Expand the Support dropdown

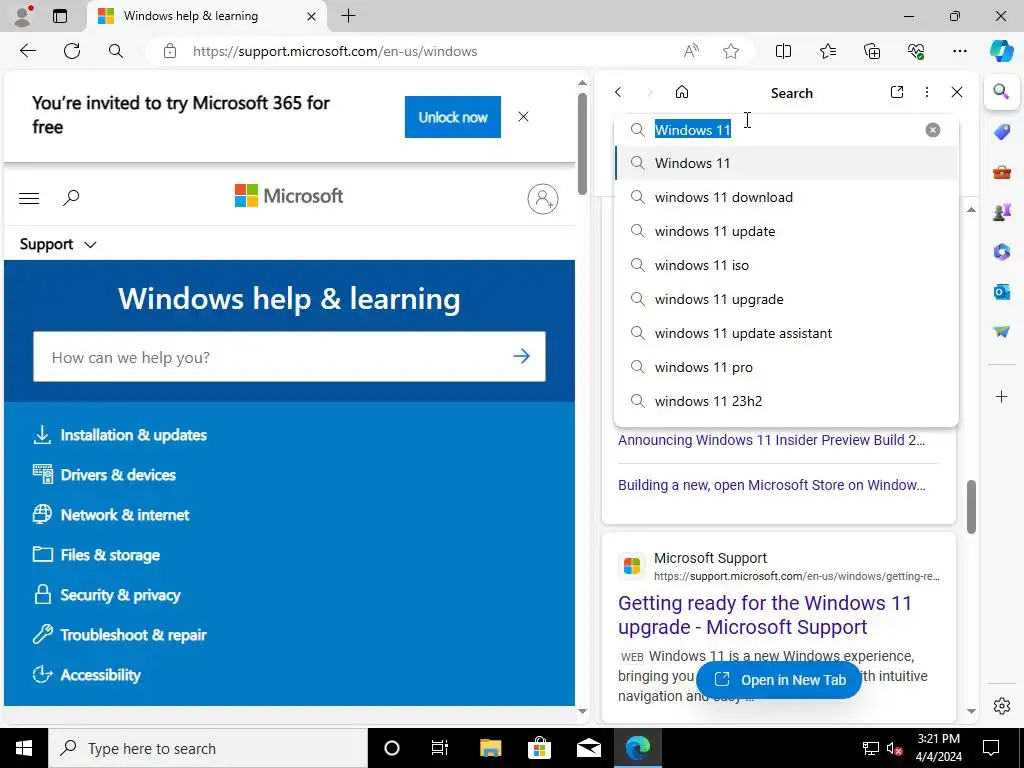click(x=58, y=244)
